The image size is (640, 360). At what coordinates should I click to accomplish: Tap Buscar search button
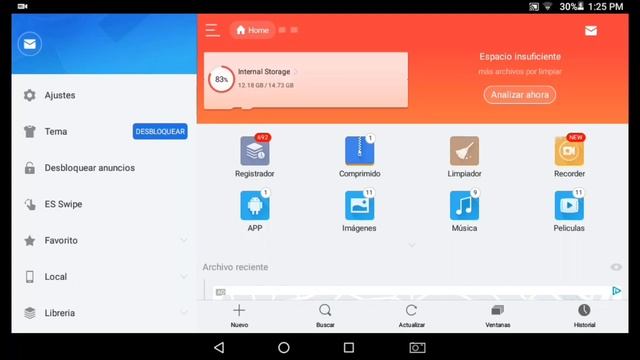[325, 316]
